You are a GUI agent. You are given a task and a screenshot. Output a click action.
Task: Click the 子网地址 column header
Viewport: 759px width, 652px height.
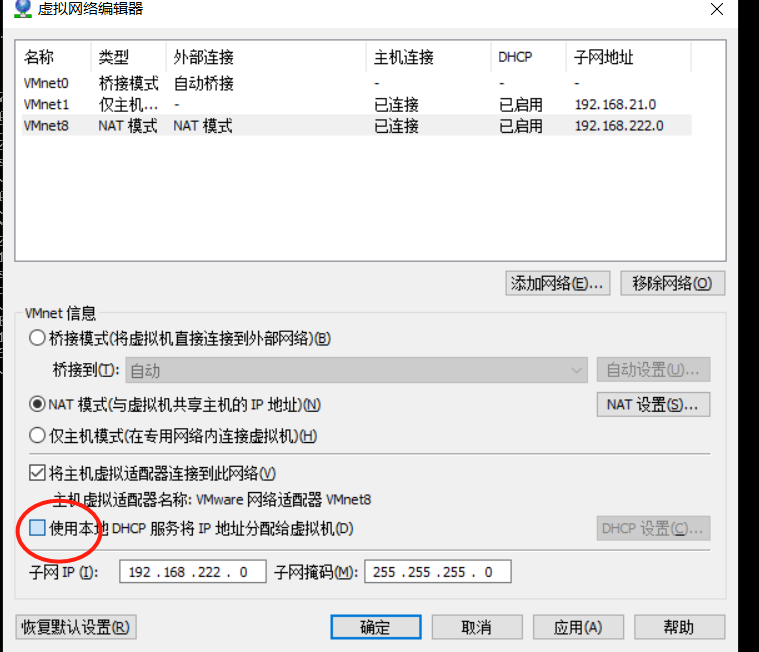click(629, 57)
